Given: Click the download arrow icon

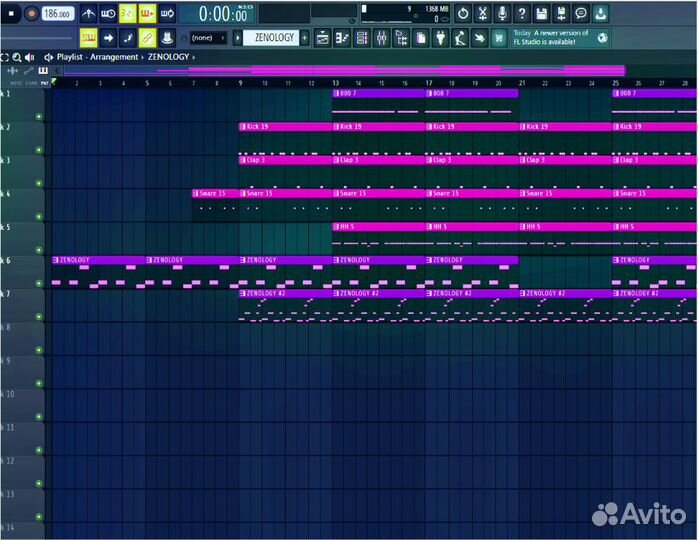Looking at the screenshot, I should point(601,14).
